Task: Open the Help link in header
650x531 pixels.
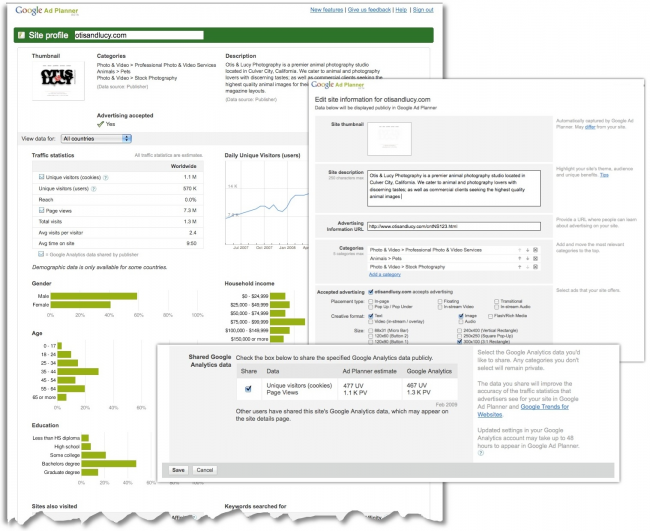Action: 401,10
